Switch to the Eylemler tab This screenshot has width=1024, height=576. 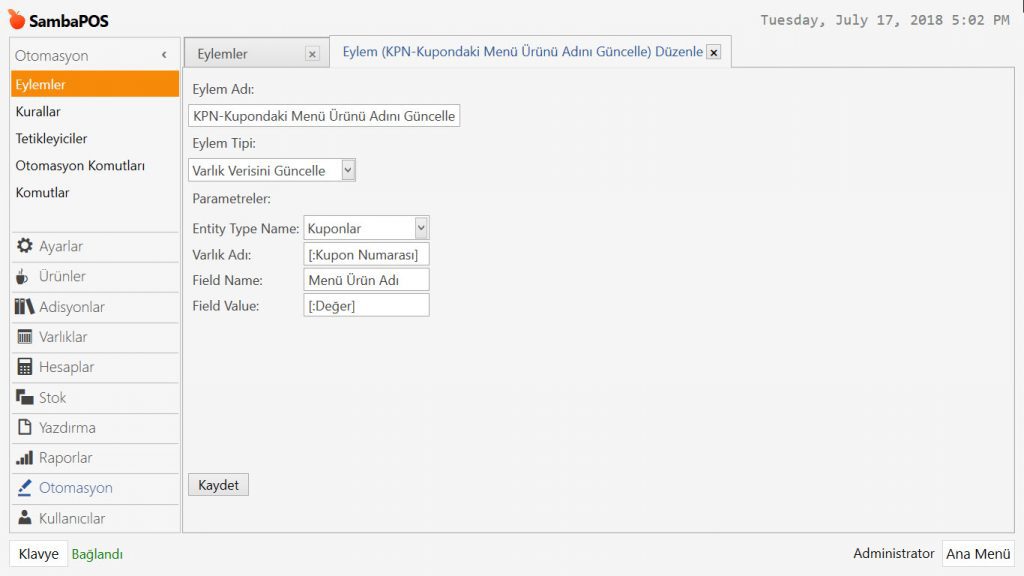tap(223, 54)
